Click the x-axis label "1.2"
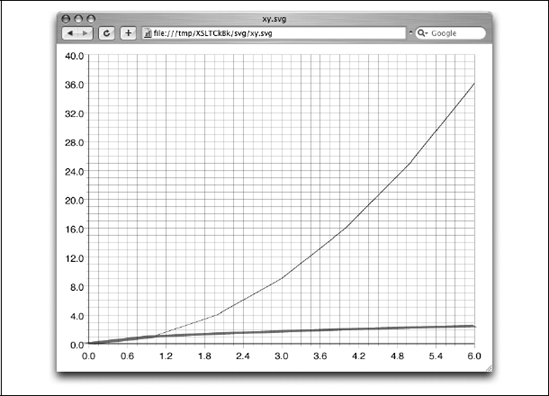This screenshot has height=396, width=549. click(x=166, y=356)
